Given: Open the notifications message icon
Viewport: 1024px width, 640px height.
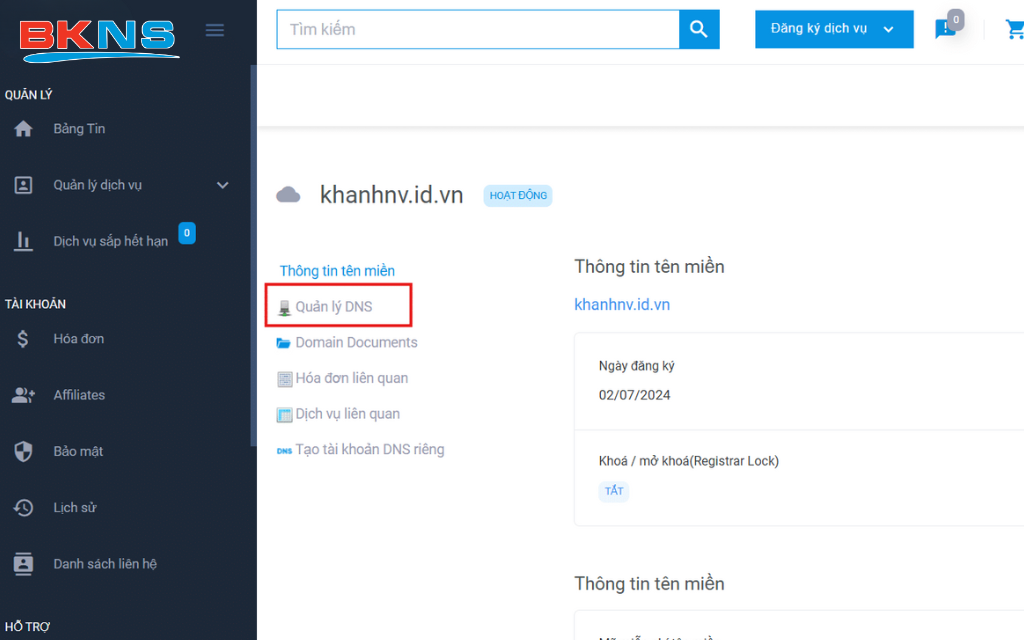Looking at the screenshot, I should click(945, 29).
